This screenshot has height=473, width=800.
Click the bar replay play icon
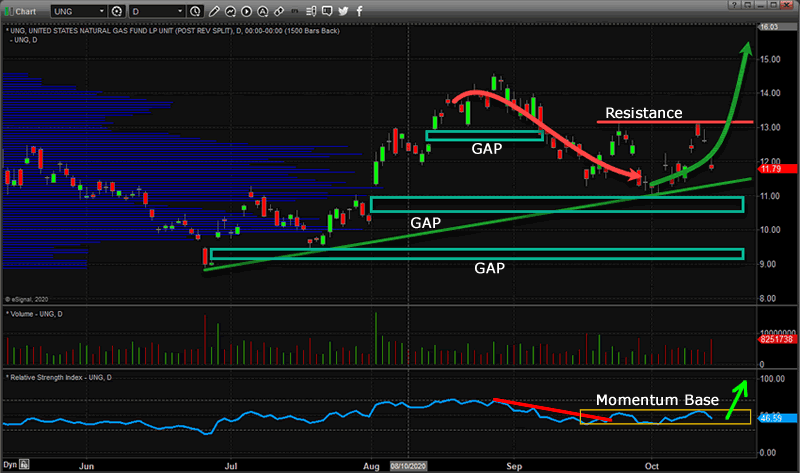(x=246, y=11)
